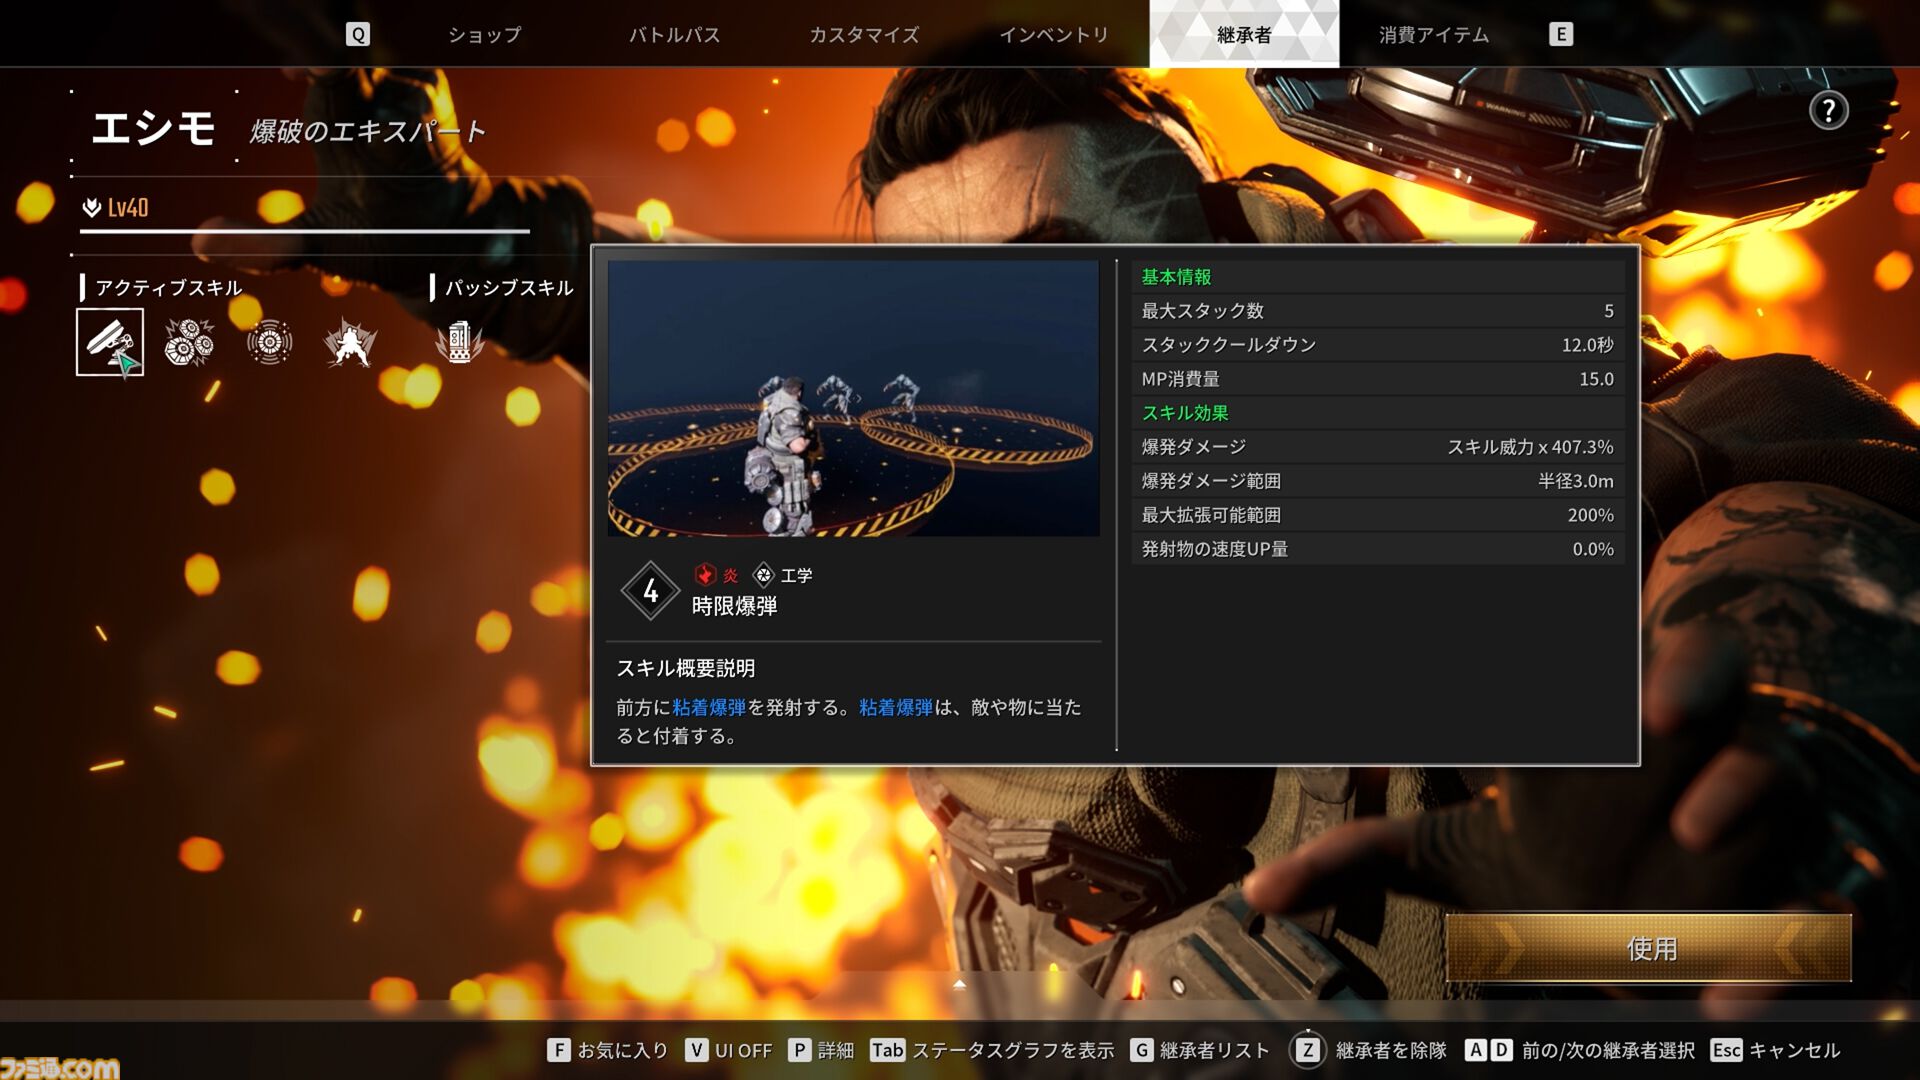Click the 爆発ダメージ範囲 stat row

click(1378, 481)
